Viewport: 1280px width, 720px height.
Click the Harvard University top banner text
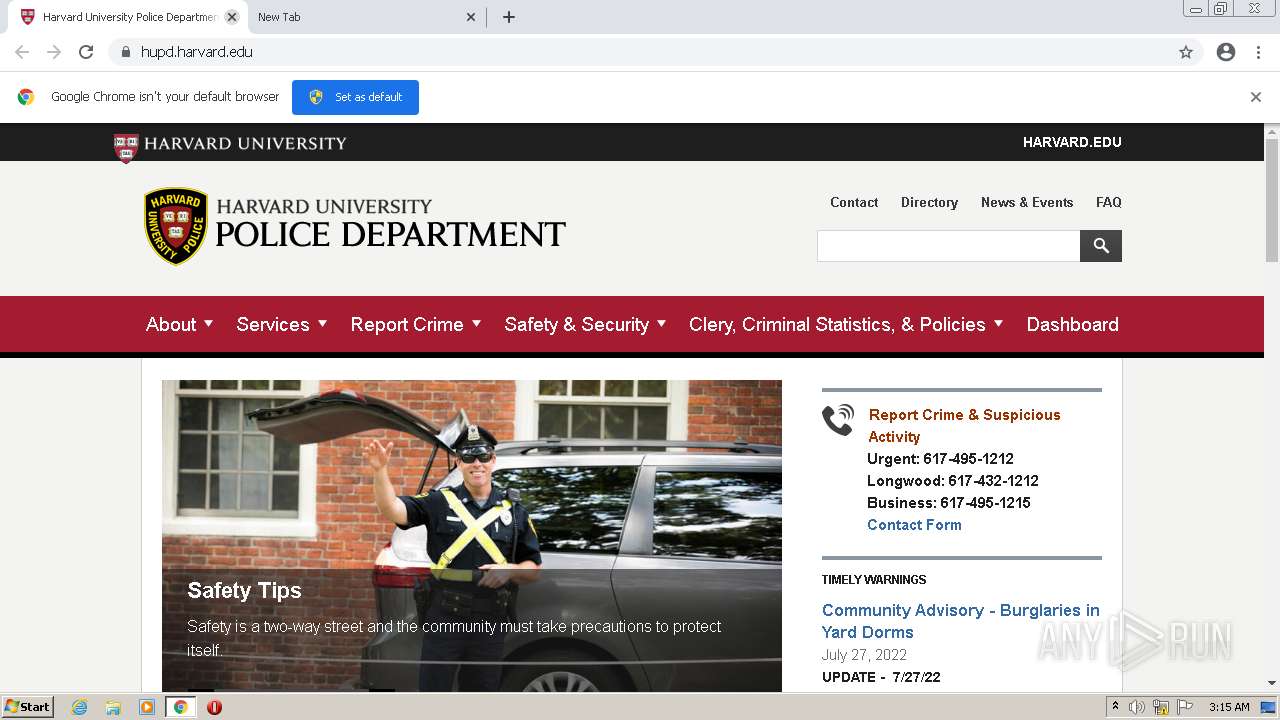[x=245, y=143]
